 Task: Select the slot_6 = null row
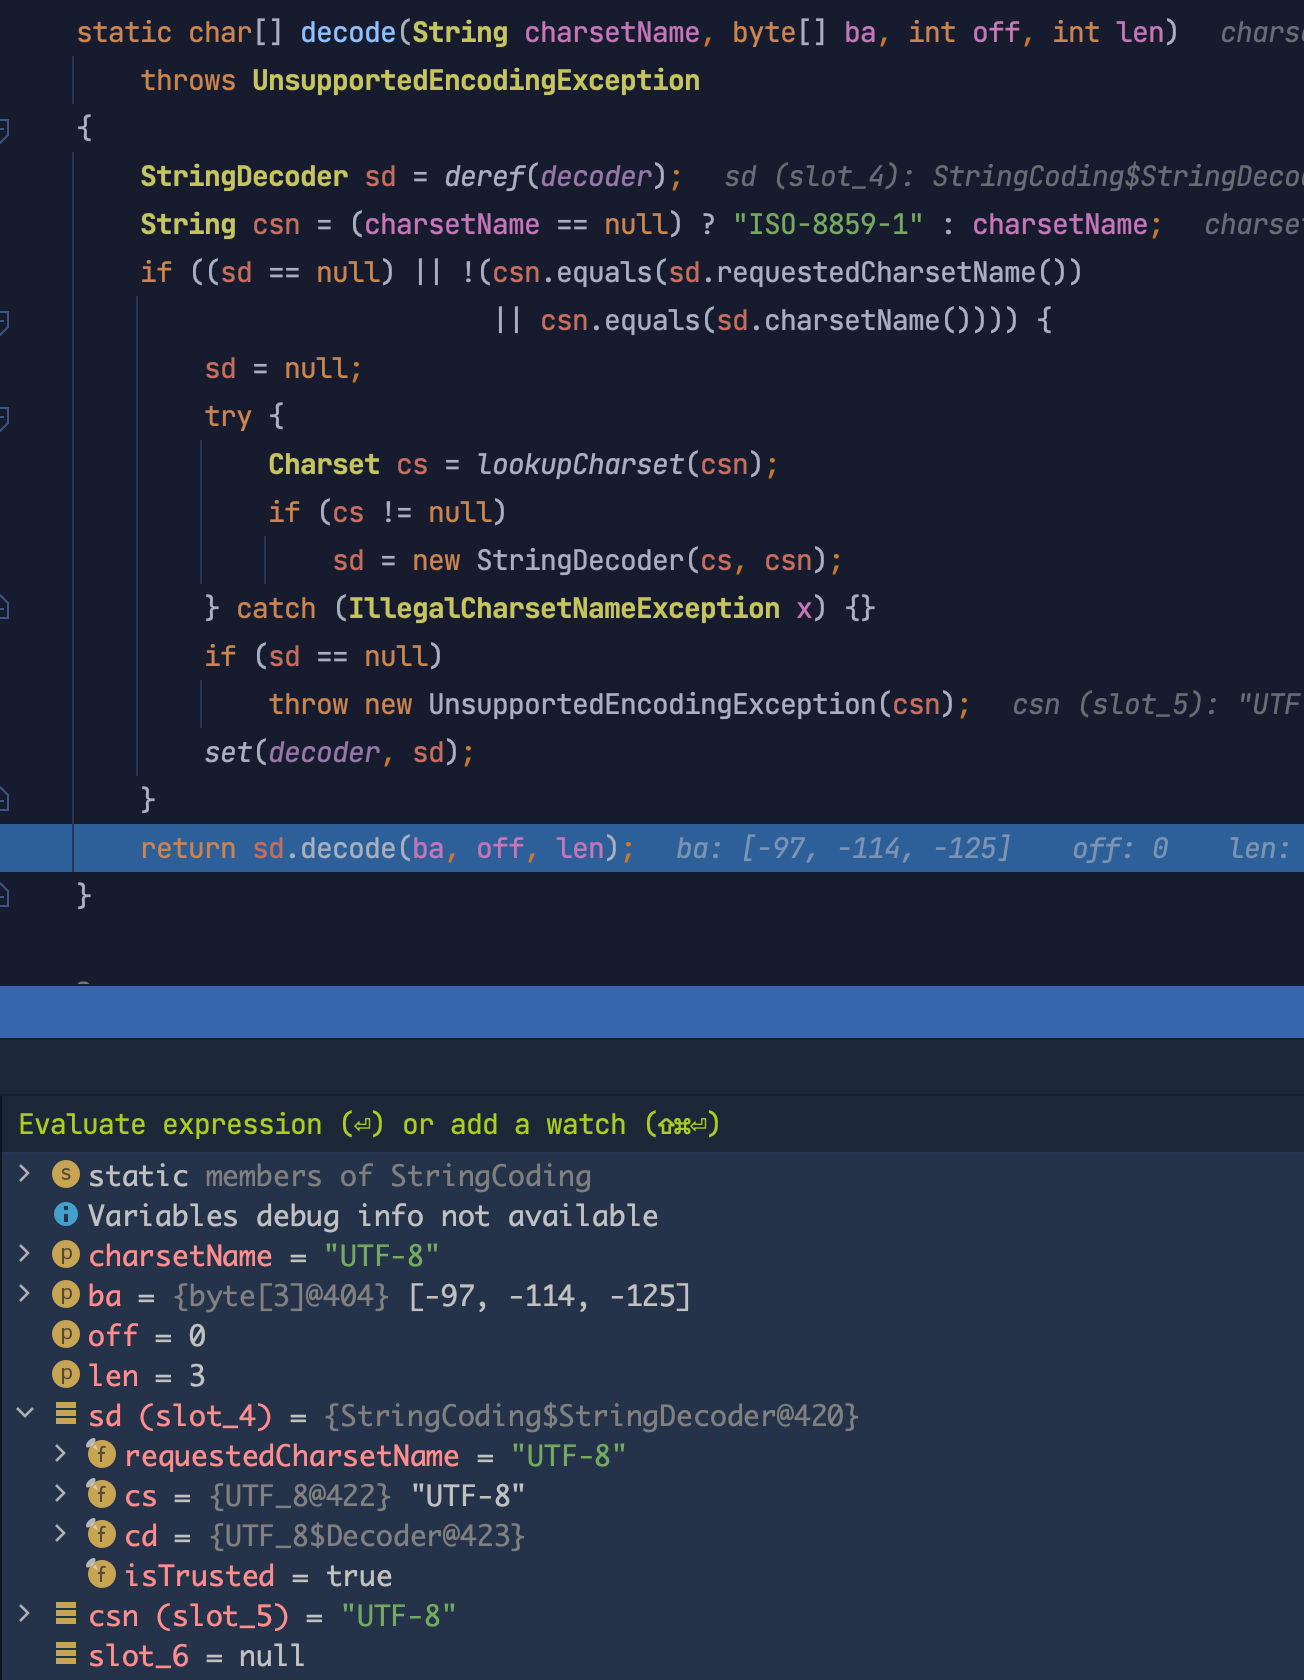[x=652, y=1655]
